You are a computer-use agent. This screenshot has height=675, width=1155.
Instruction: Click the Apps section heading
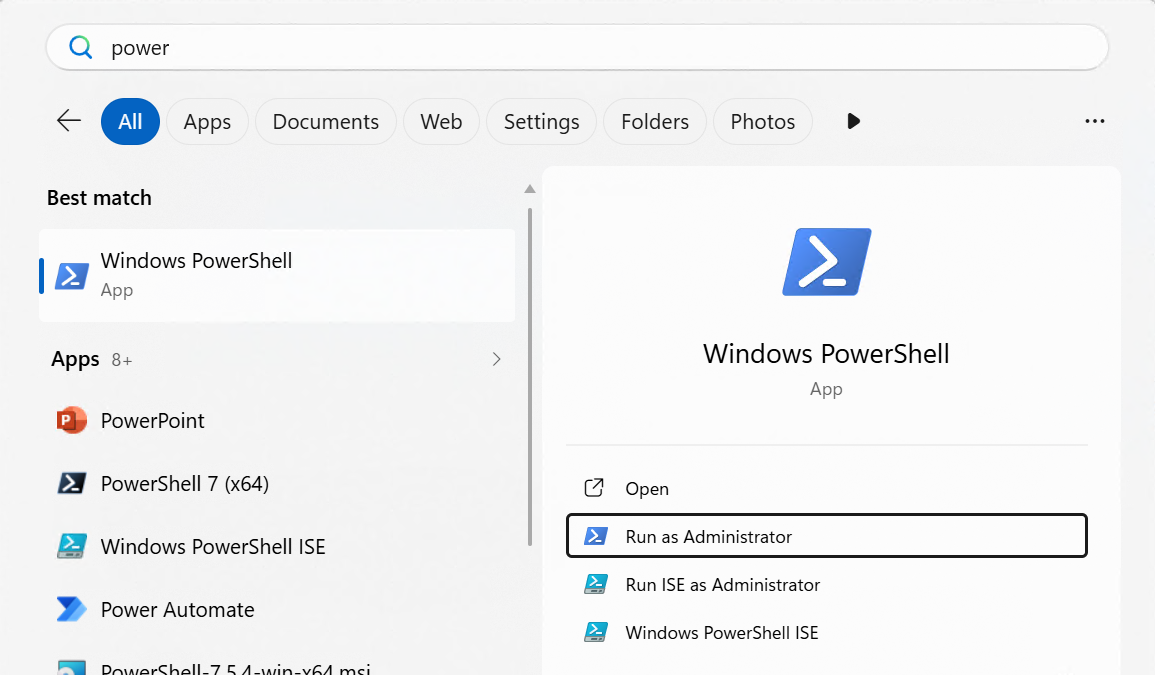(x=75, y=360)
